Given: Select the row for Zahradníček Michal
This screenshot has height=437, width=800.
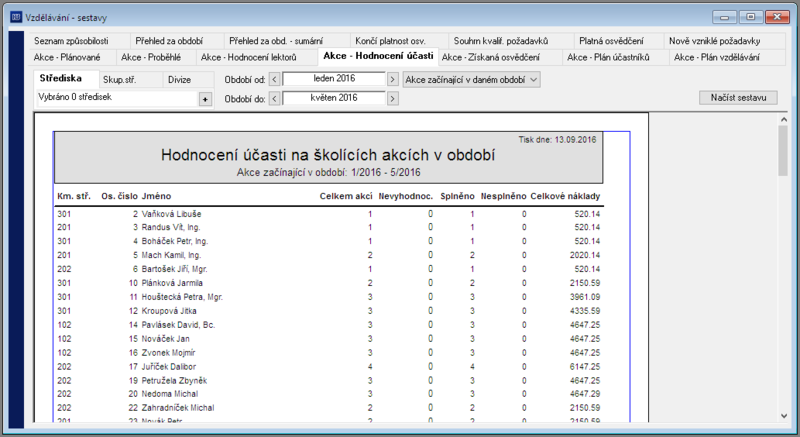Looking at the screenshot, I should tap(329, 408).
